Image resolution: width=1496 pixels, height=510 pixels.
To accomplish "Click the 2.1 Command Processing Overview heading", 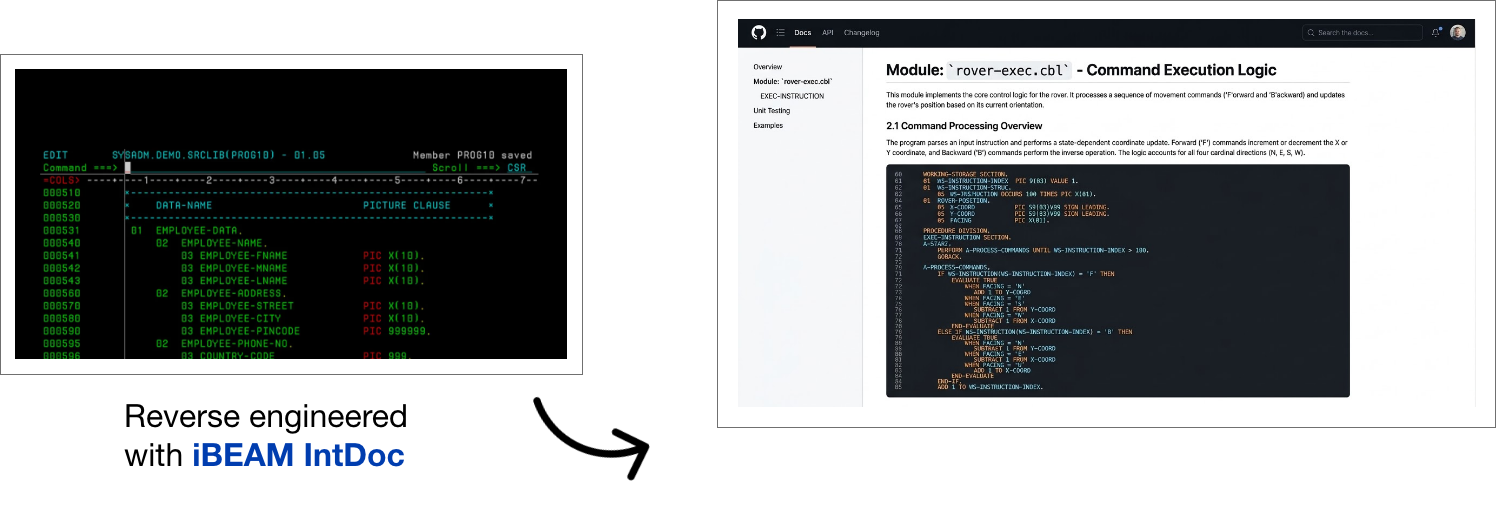I will coord(964,126).
